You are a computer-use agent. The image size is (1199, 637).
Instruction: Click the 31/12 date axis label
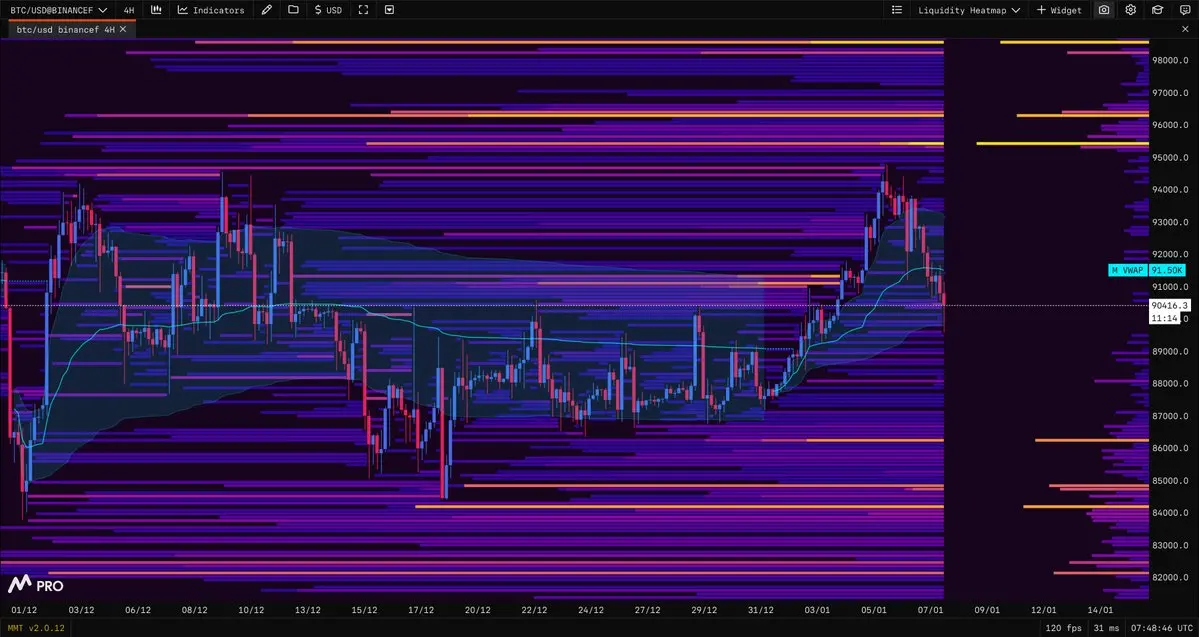pyautogui.click(x=761, y=609)
